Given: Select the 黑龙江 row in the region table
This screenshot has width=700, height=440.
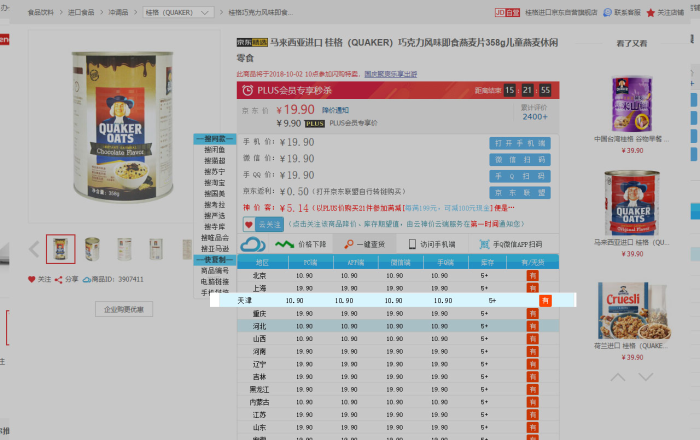Looking at the screenshot, I should click(398, 390).
